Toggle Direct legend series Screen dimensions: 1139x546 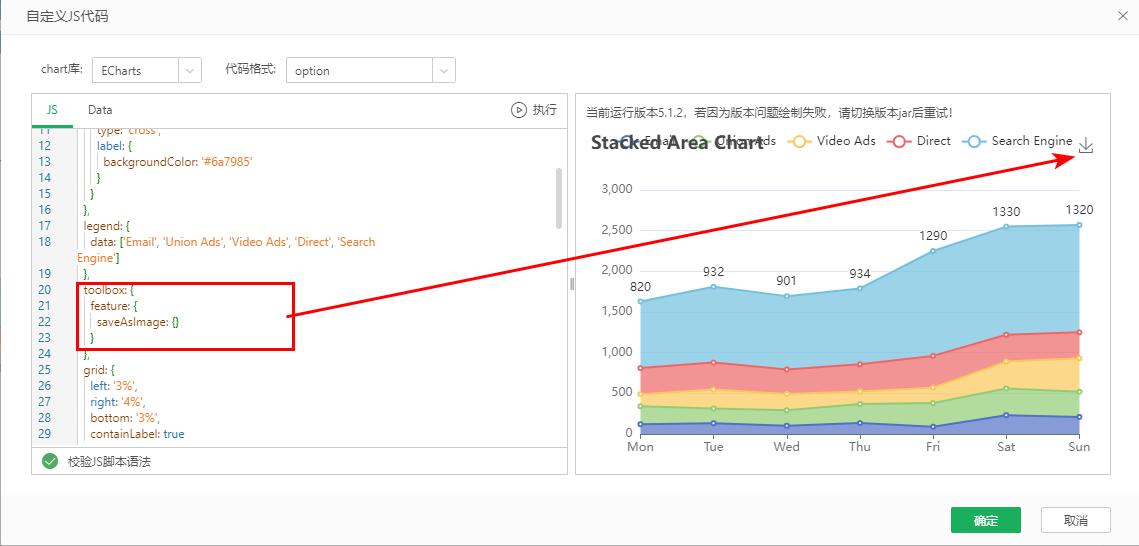pyautogui.click(x=920, y=141)
